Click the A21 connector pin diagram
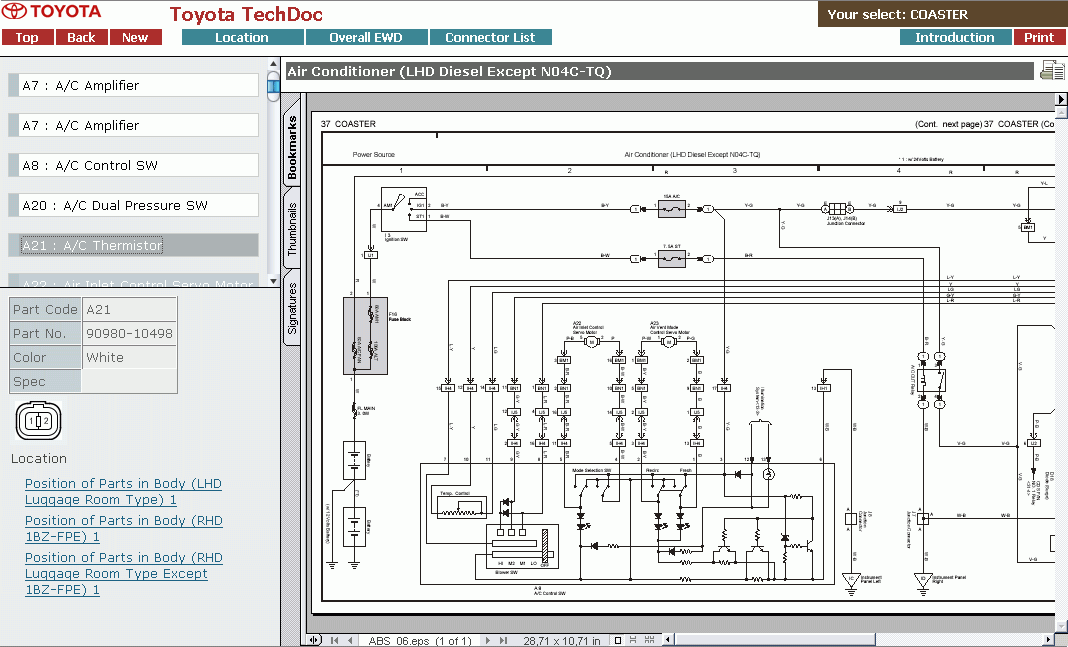The width and height of the screenshot is (1068, 647). point(37,421)
